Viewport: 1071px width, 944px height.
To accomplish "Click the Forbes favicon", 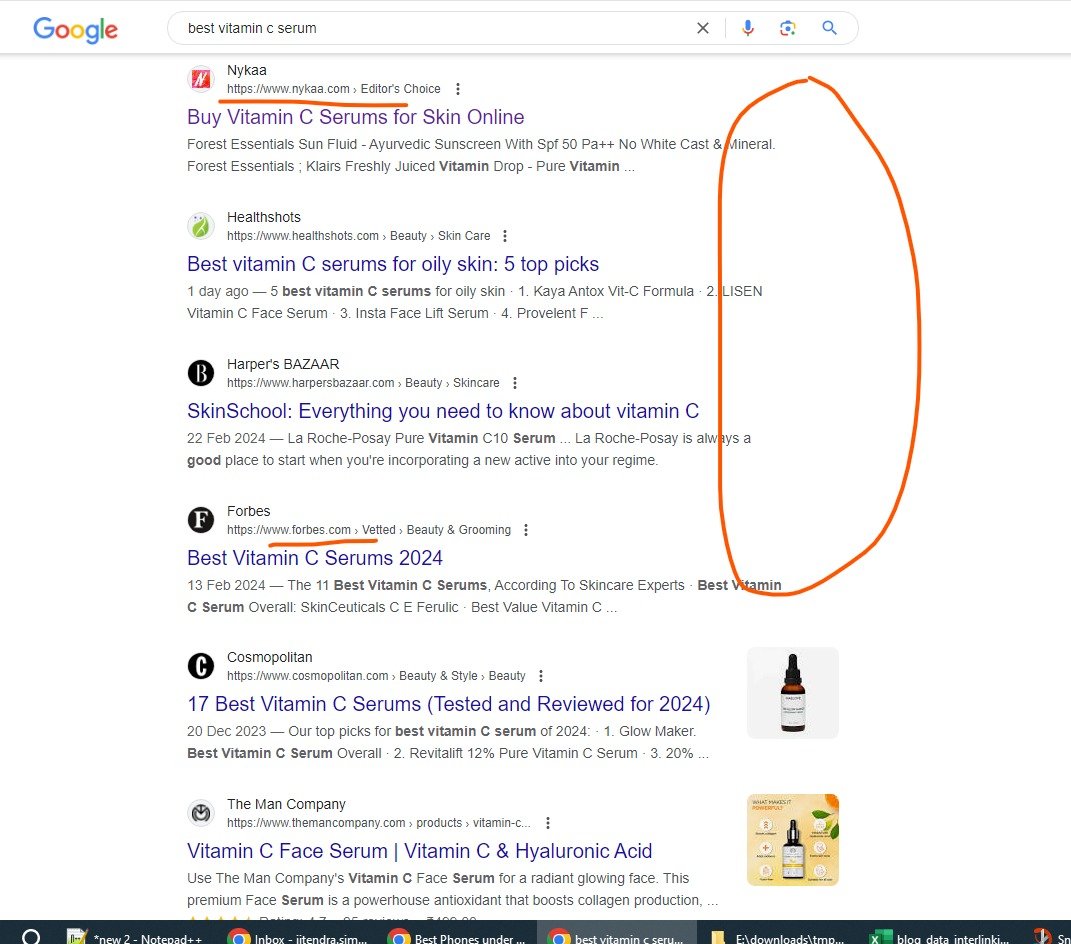I will [201, 520].
